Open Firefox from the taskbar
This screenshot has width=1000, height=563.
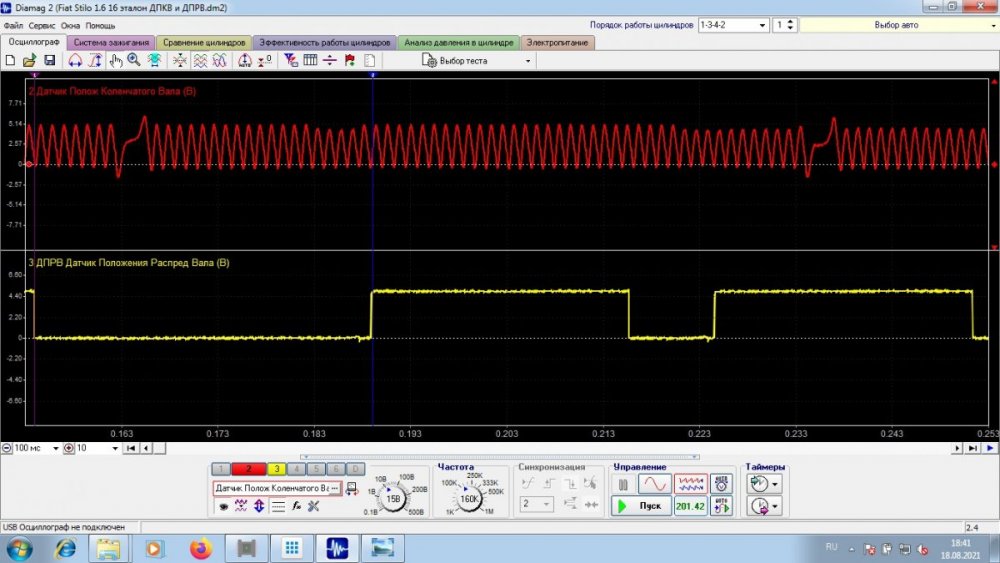(201, 548)
